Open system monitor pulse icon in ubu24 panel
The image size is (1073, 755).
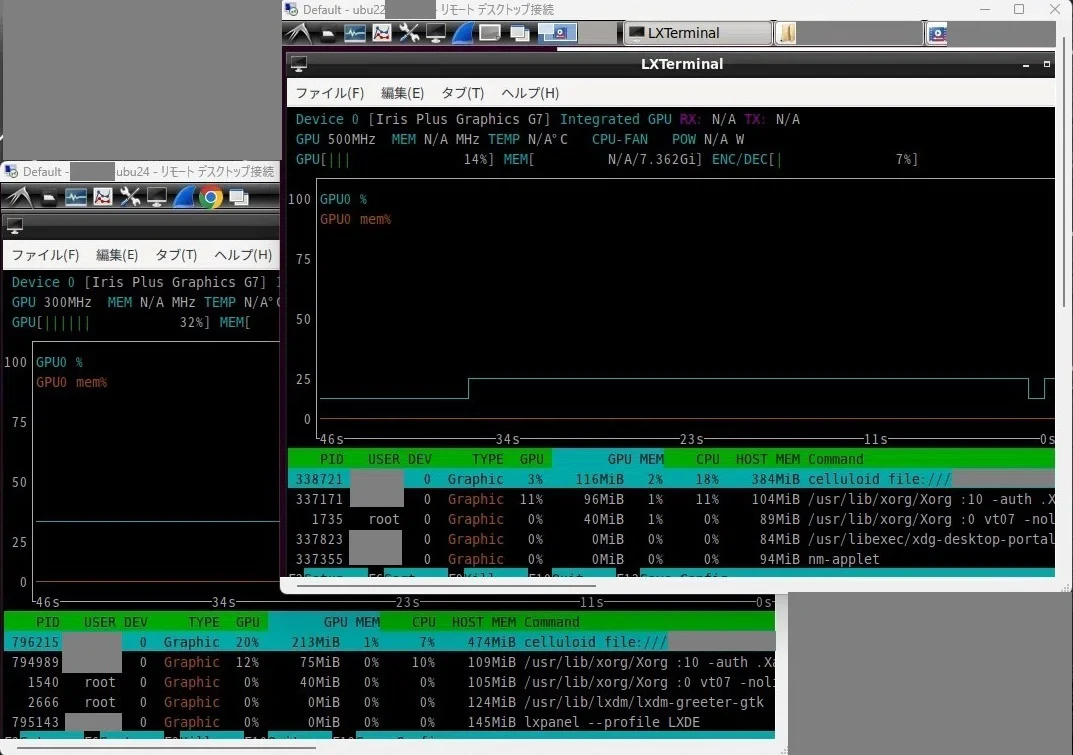tap(75, 197)
